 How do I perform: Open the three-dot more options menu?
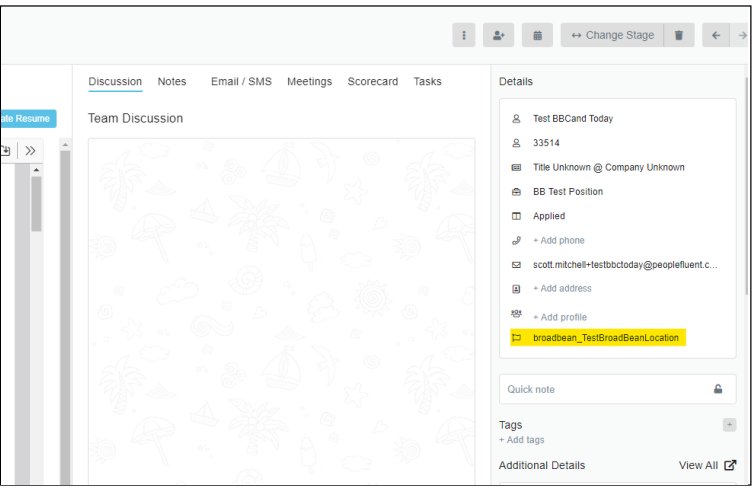(463, 35)
